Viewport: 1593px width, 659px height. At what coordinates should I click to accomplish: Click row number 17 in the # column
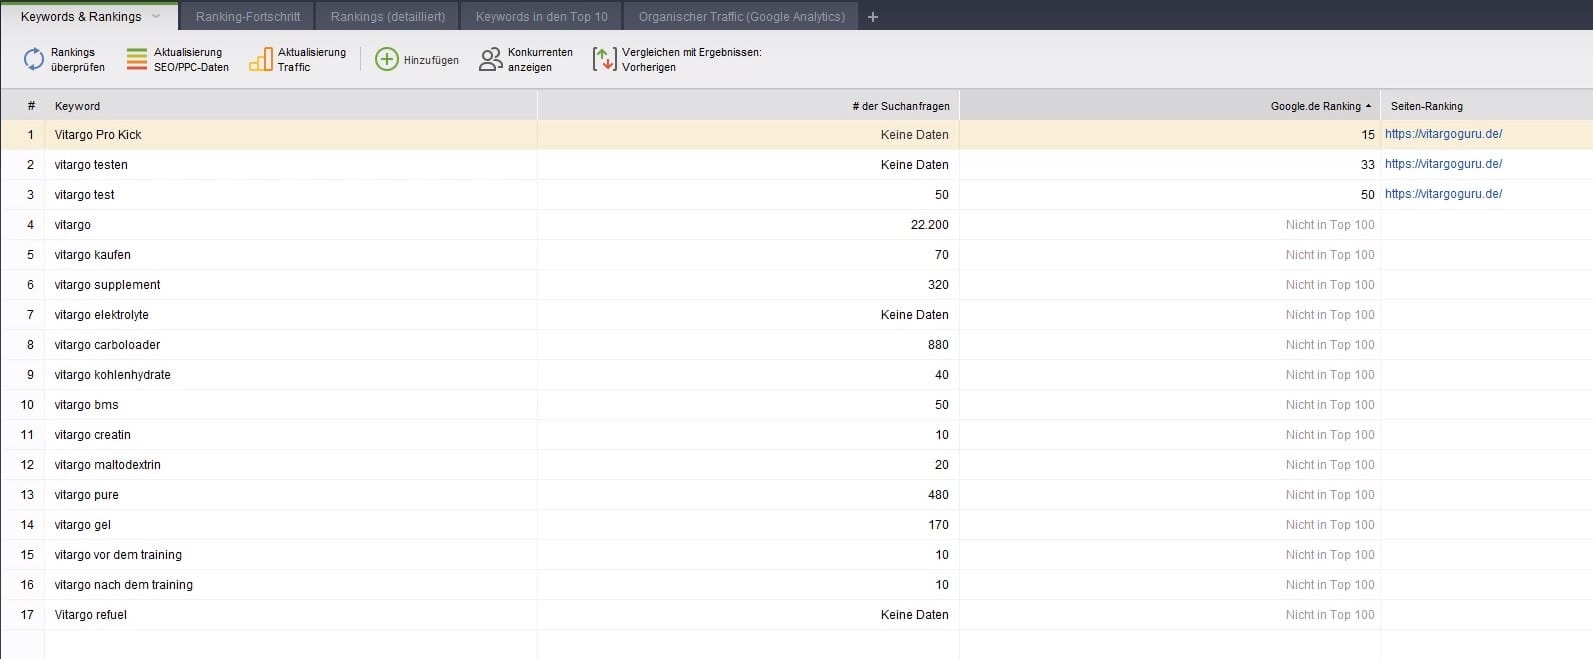tap(27, 615)
